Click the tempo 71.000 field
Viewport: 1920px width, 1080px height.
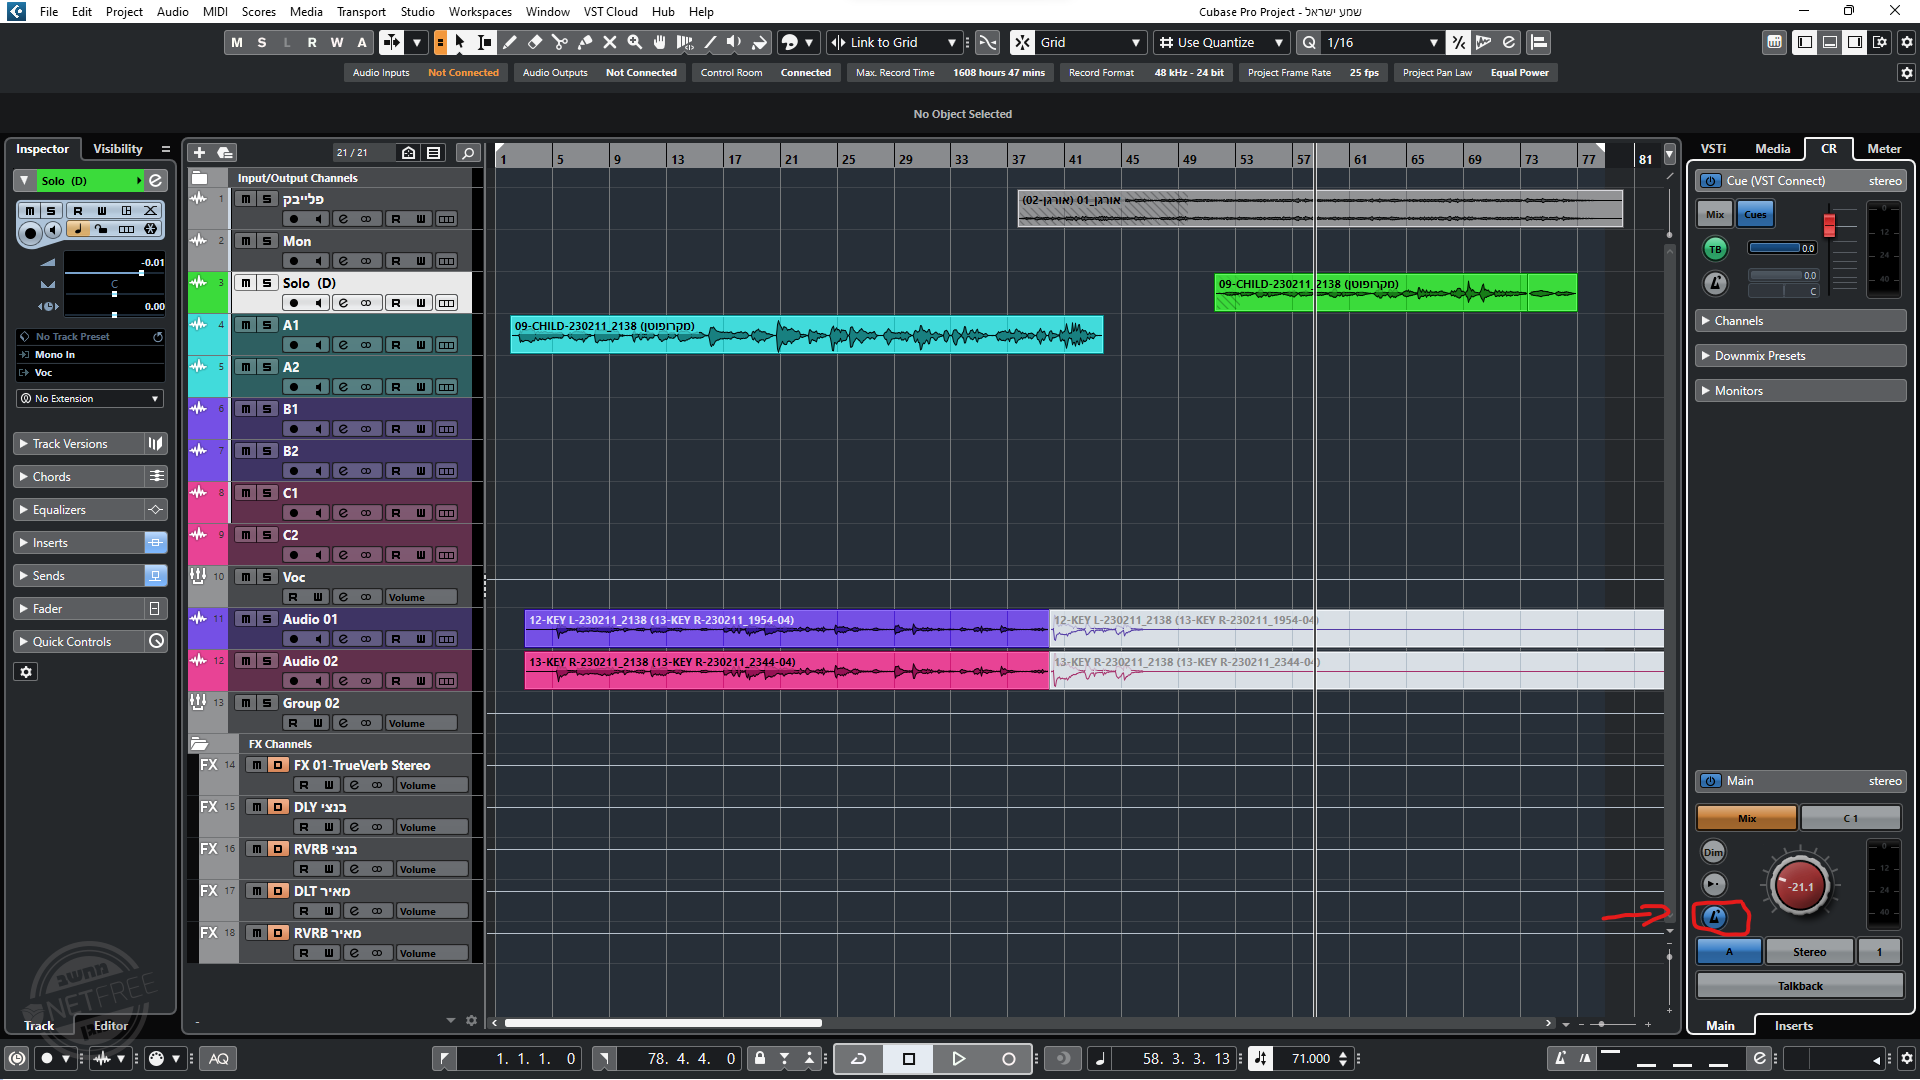coord(1310,1058)
